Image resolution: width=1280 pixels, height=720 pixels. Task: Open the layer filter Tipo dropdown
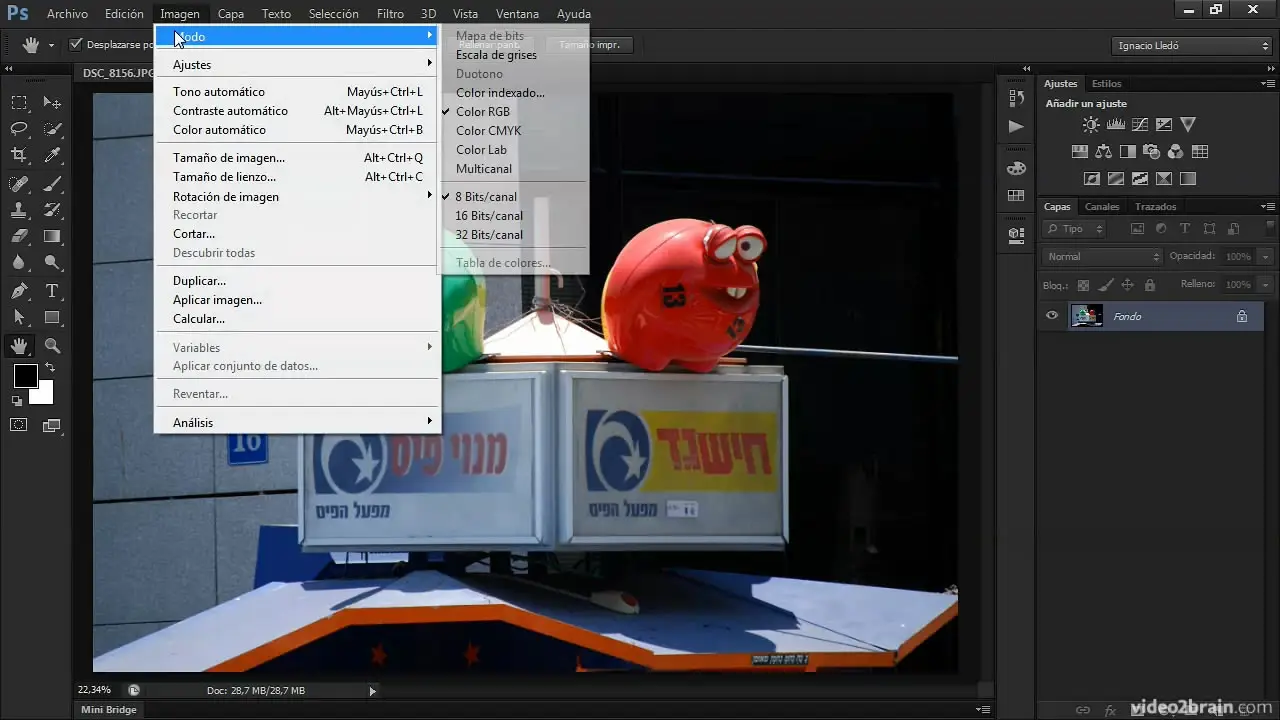click(x=1075, y=229)
